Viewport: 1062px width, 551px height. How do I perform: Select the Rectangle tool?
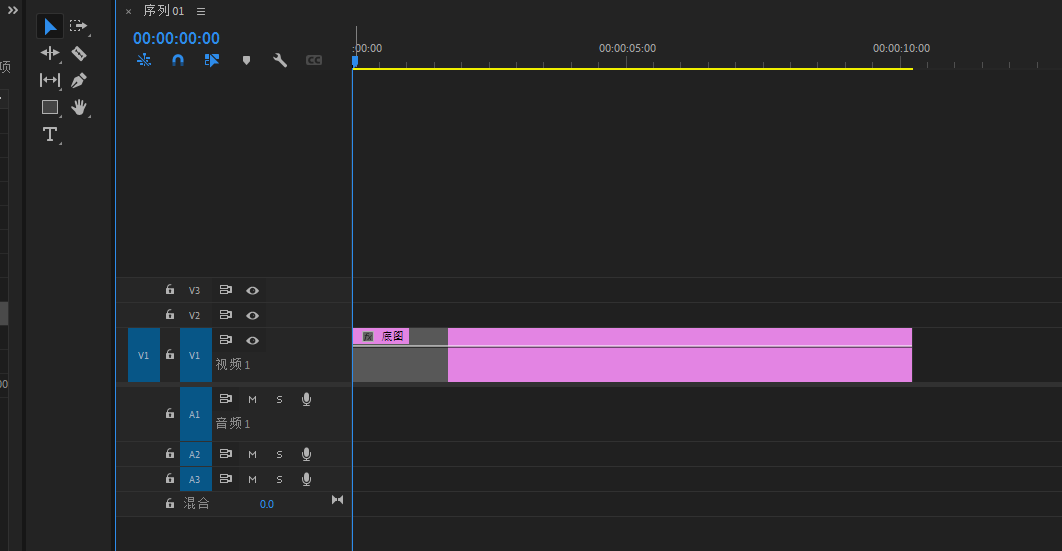(50, 107)
